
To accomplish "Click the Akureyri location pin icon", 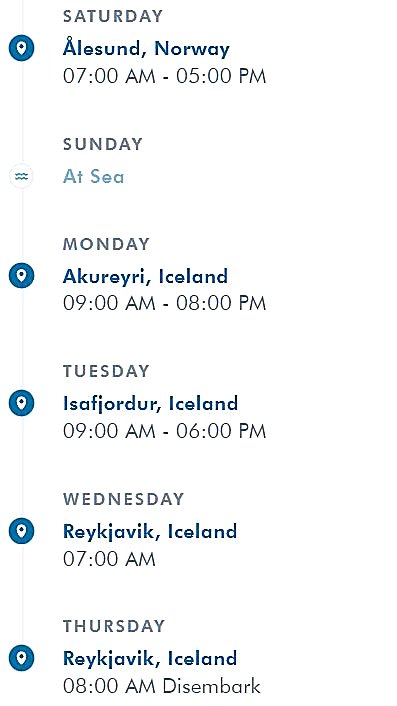I will click(x=21, y=276).
